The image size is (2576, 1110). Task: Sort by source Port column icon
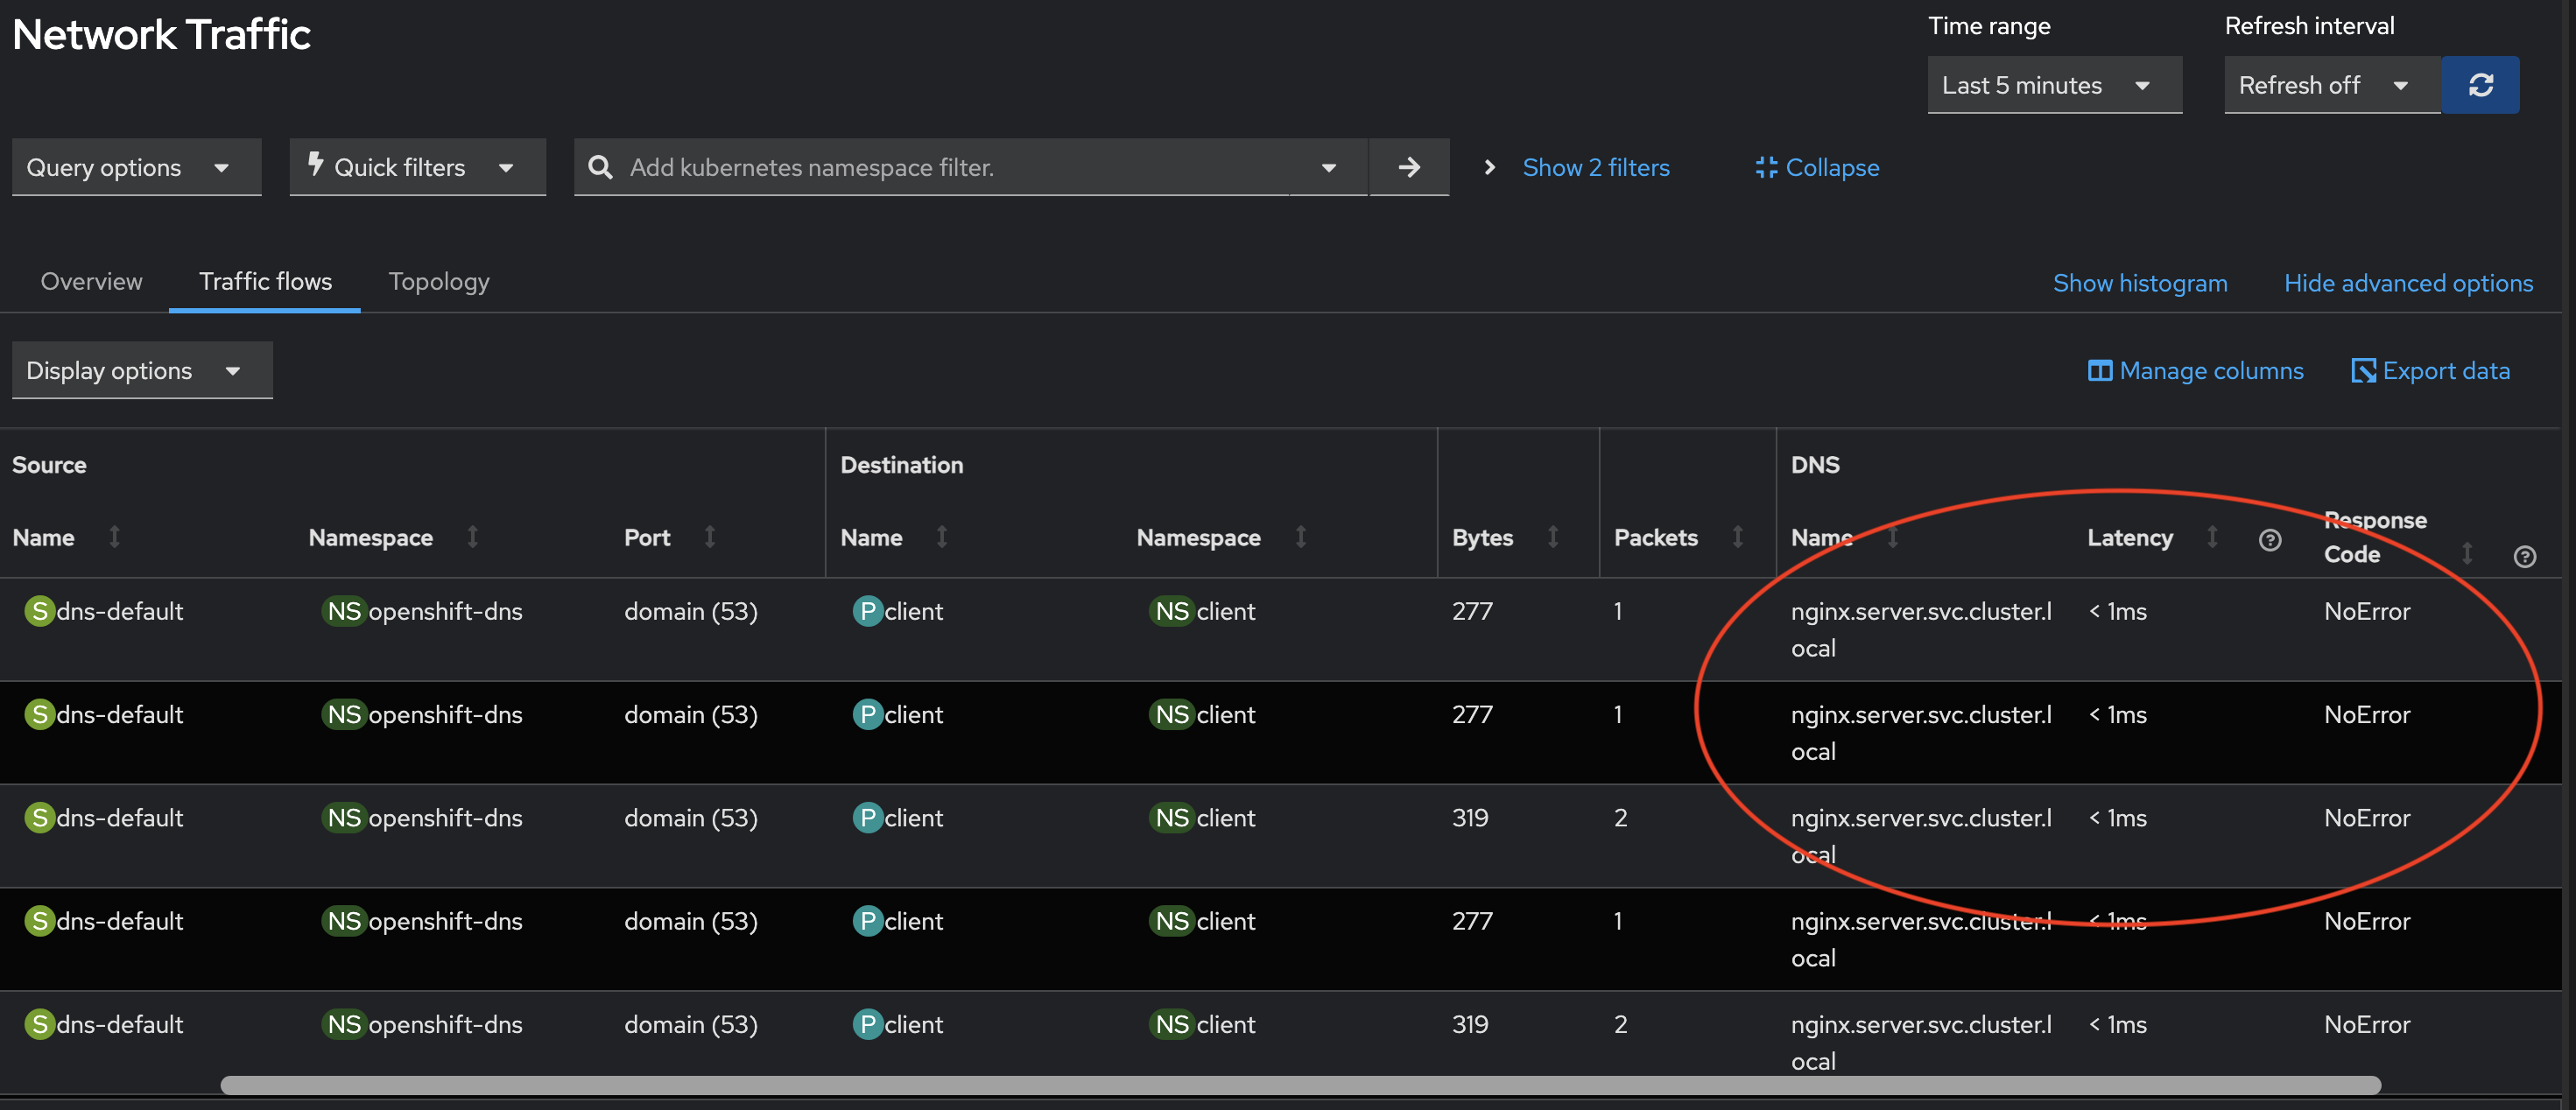709,537
